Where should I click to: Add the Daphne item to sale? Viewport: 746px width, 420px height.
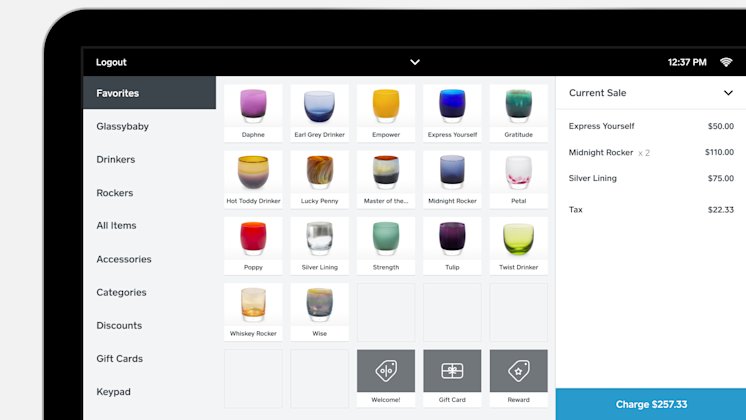coord(253,113)
